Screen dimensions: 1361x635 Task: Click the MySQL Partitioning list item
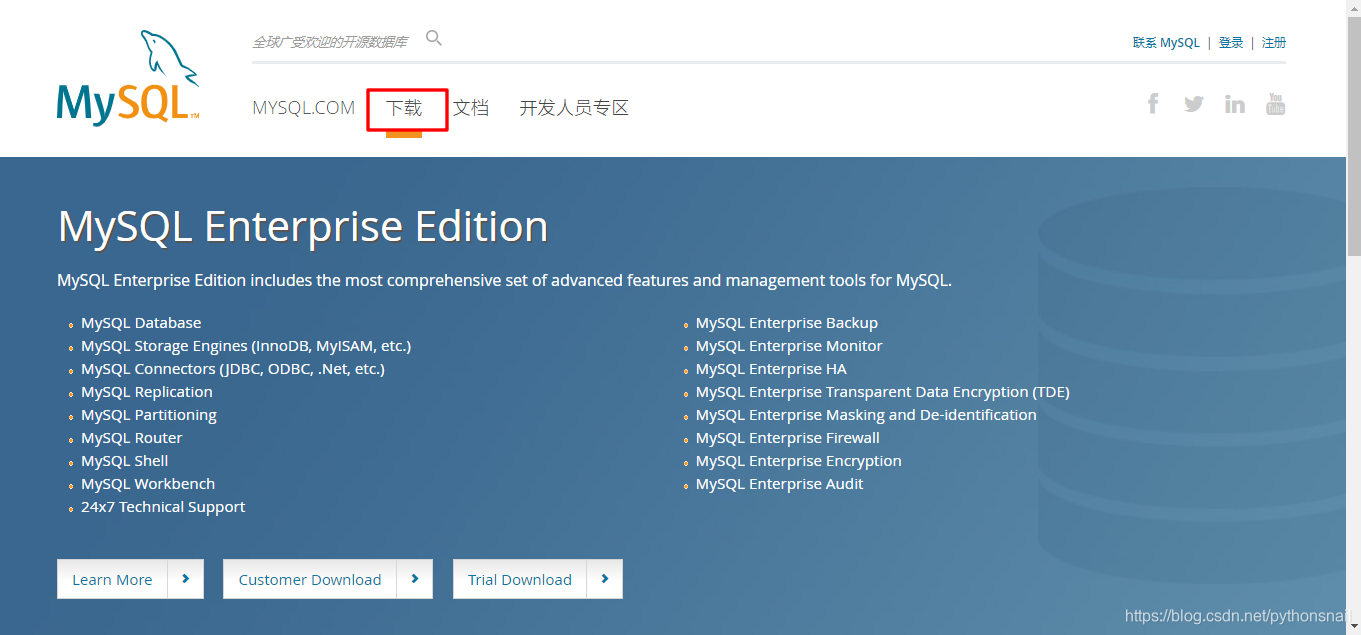pos(149,415)
